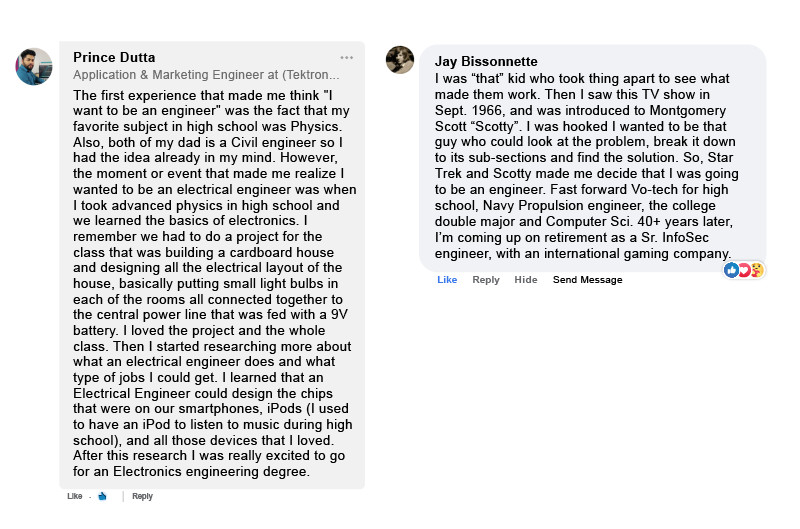Open Prince Dutta's profile name link
Screen dimensions: 800x529
114,57
